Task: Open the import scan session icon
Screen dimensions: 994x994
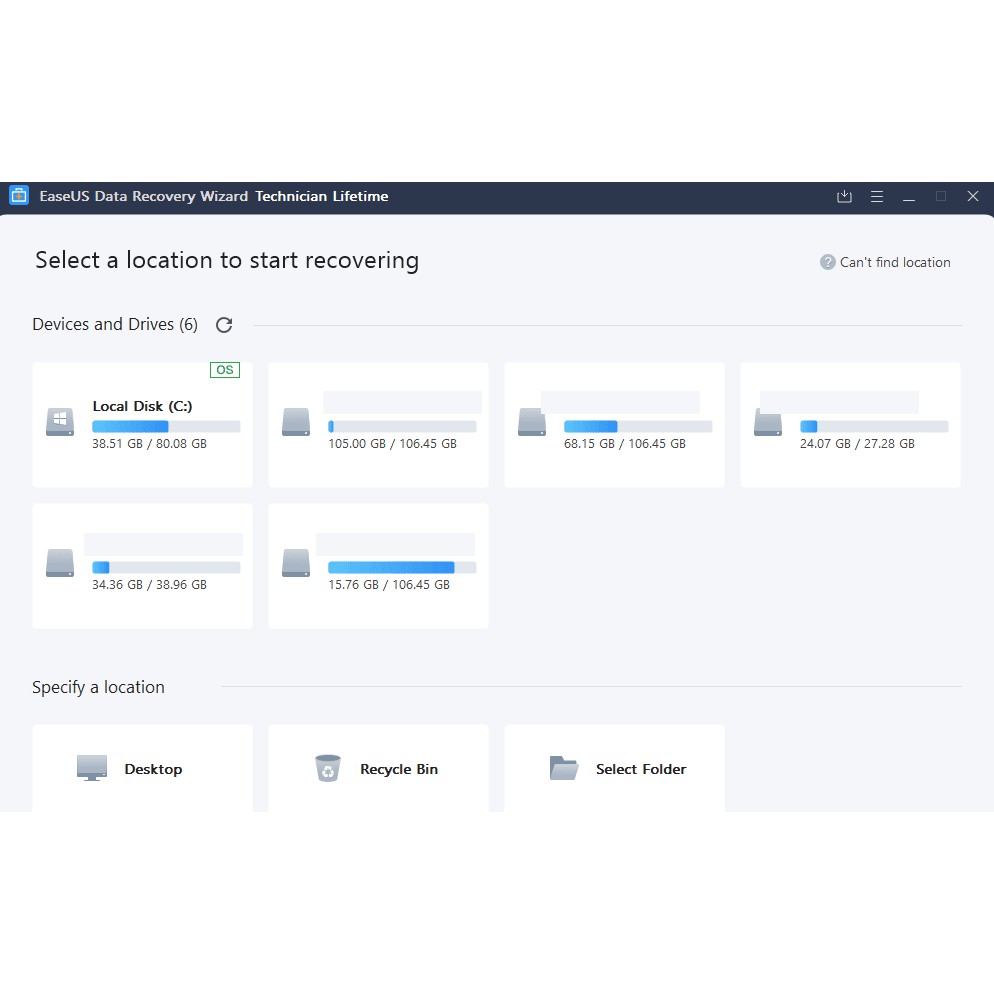Action: click(844, 197)
